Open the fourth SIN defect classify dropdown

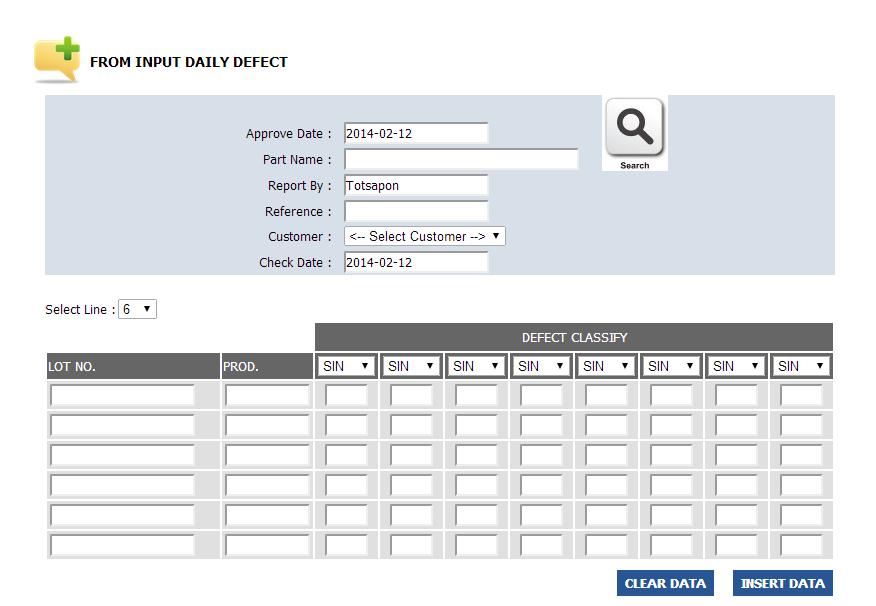[542, 366]
